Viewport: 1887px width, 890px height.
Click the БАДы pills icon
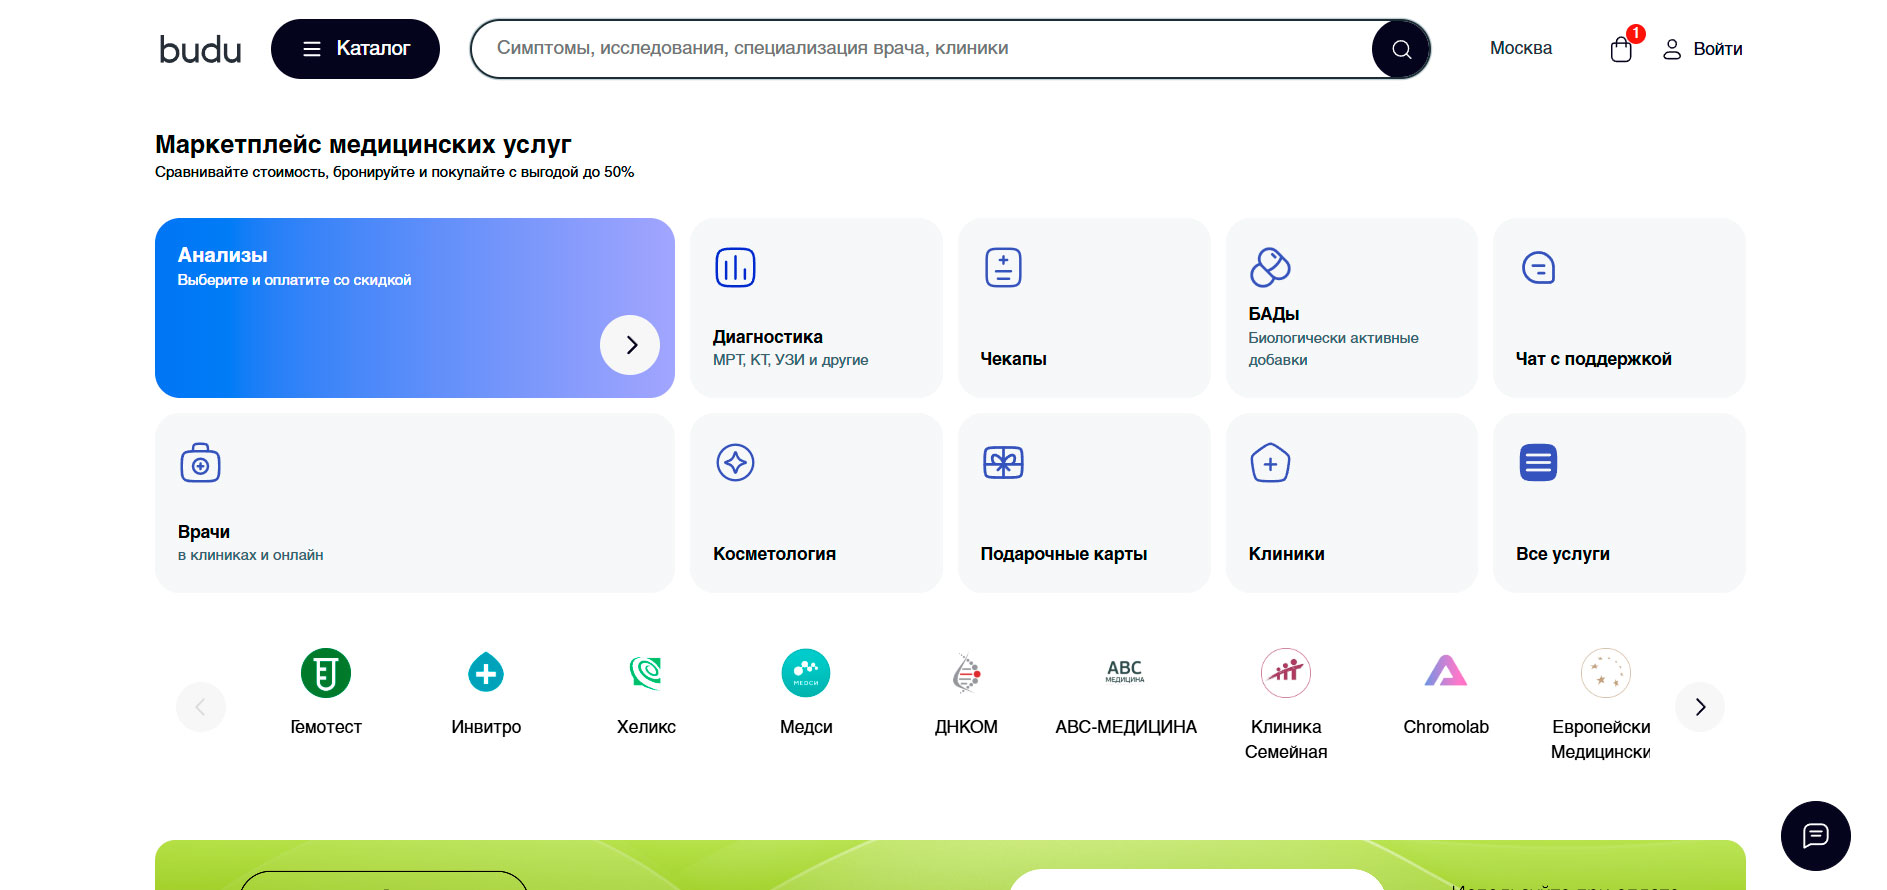click(1270, 267)
